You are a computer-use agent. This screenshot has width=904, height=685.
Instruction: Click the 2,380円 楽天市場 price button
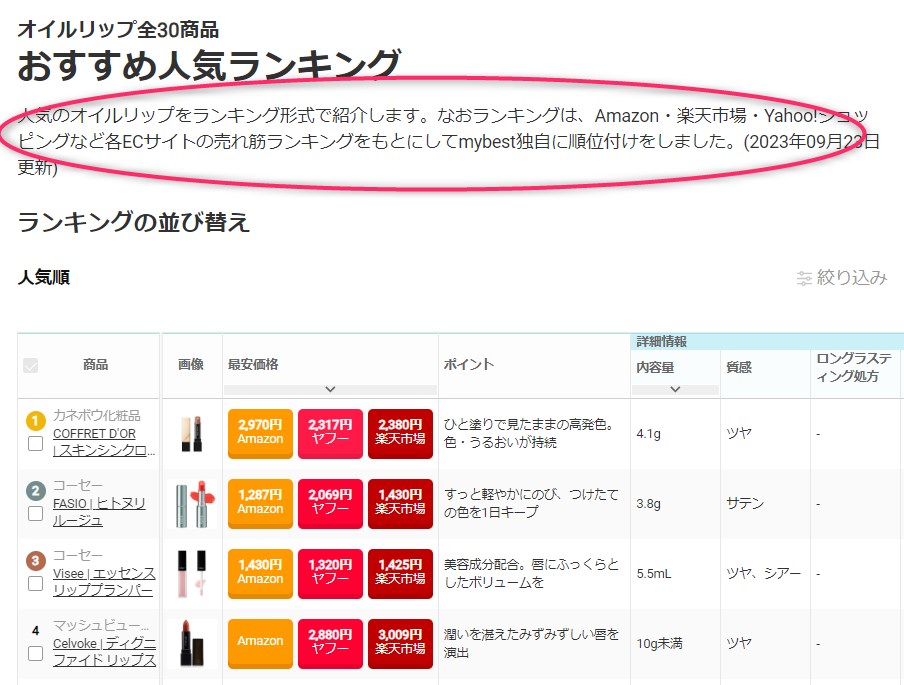[x=401, y=434]
